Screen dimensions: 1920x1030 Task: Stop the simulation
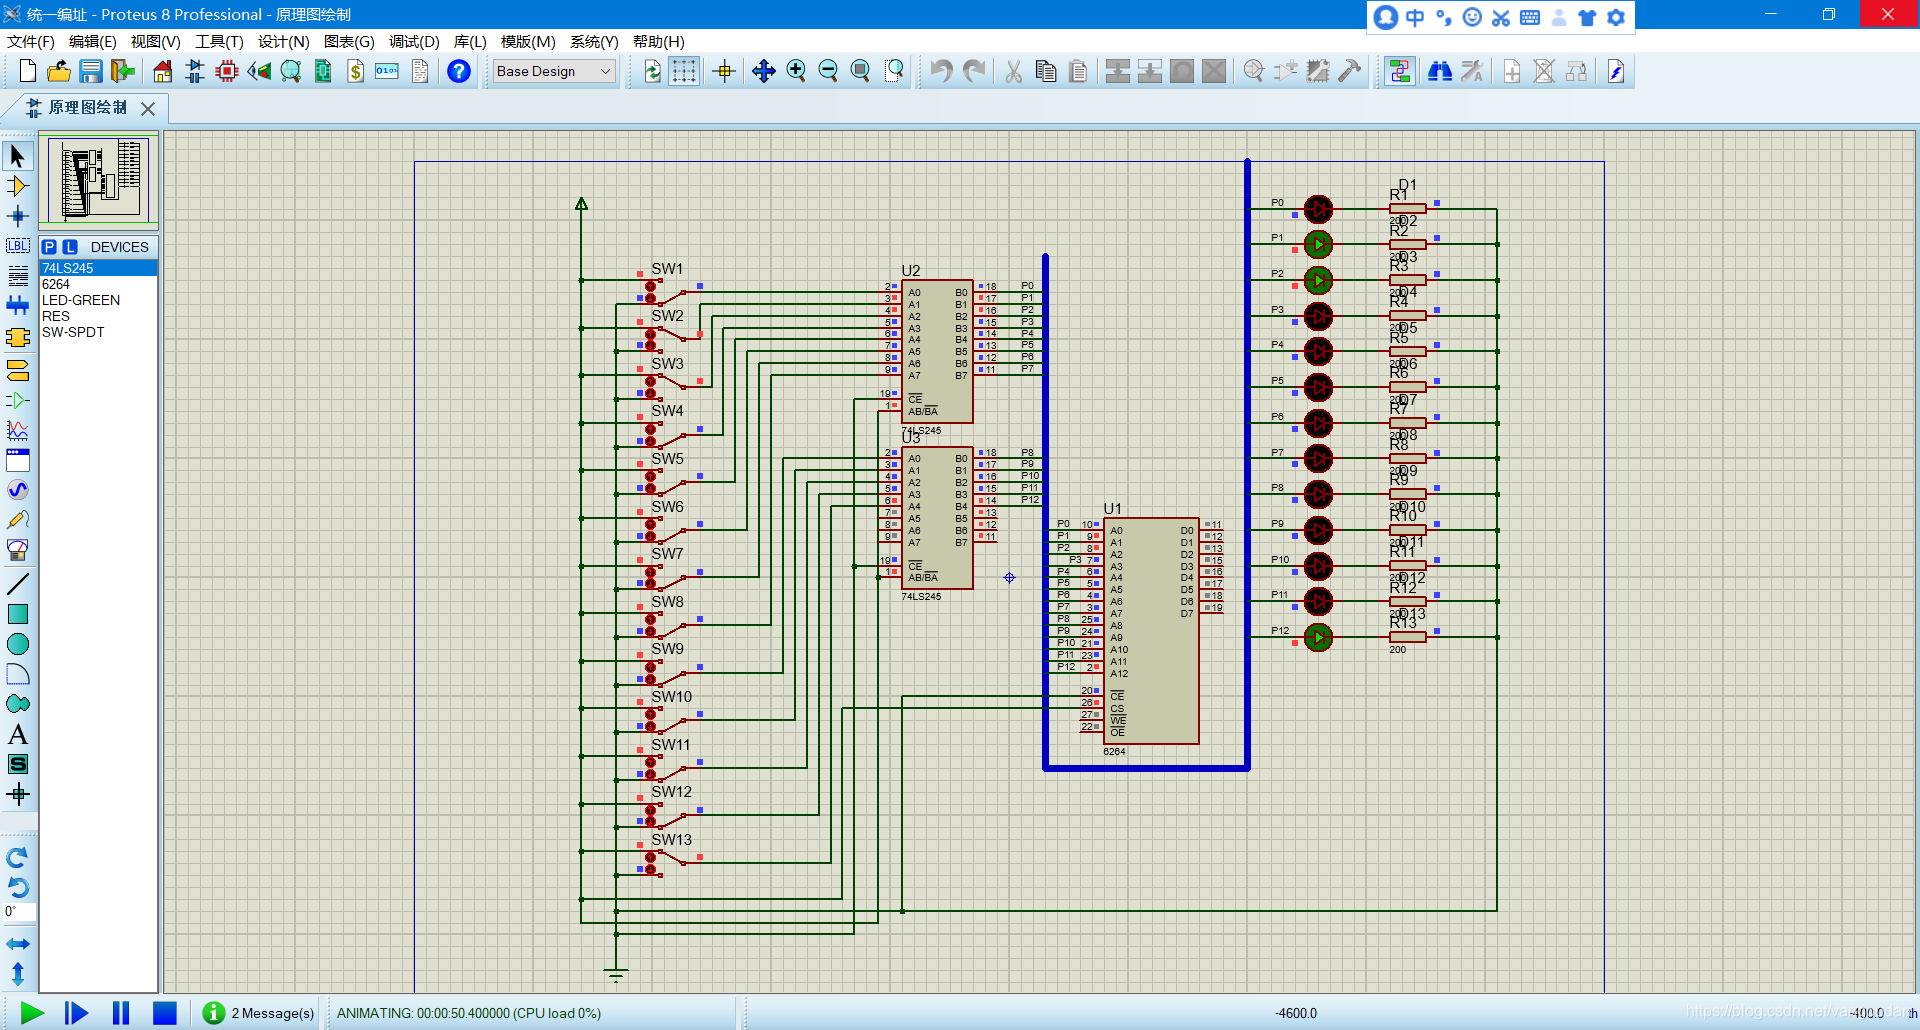click(165, 1013)
